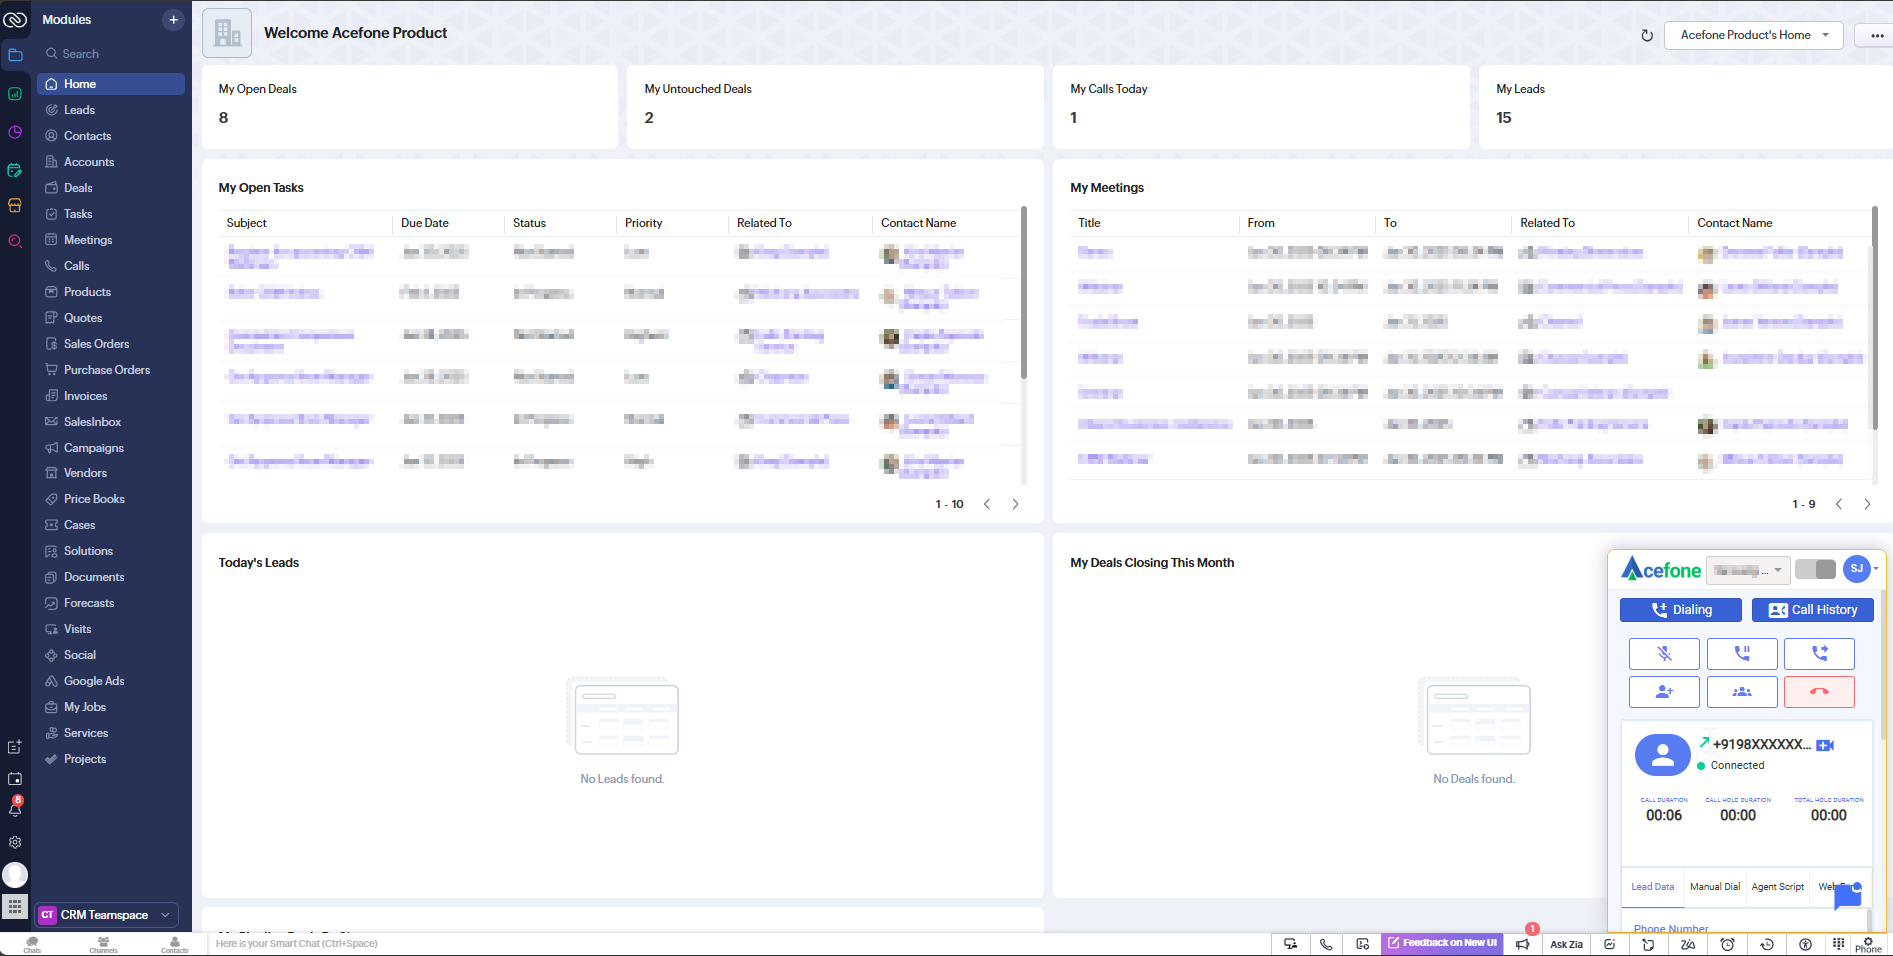The height and width of the screenshot is (956, 1893).
Task: Open Campaigns module in sidebar
Action: (111, 448)
